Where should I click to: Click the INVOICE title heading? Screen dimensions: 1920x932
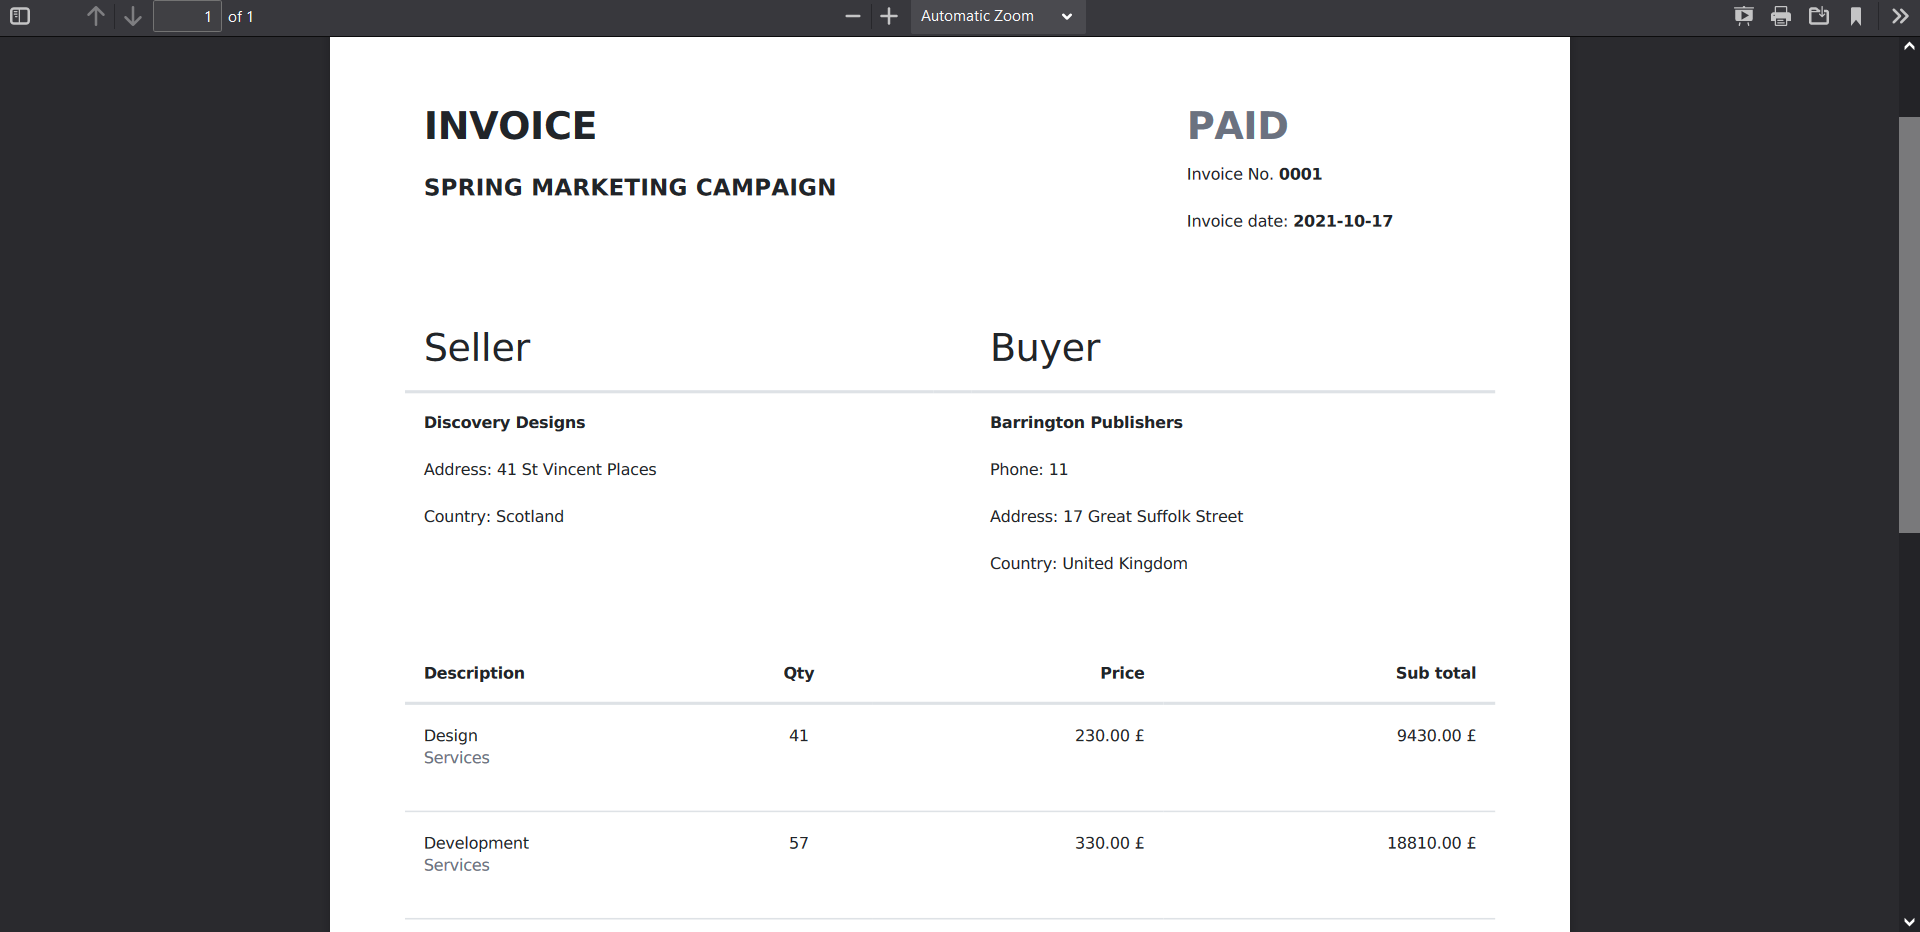pos(510,125)
